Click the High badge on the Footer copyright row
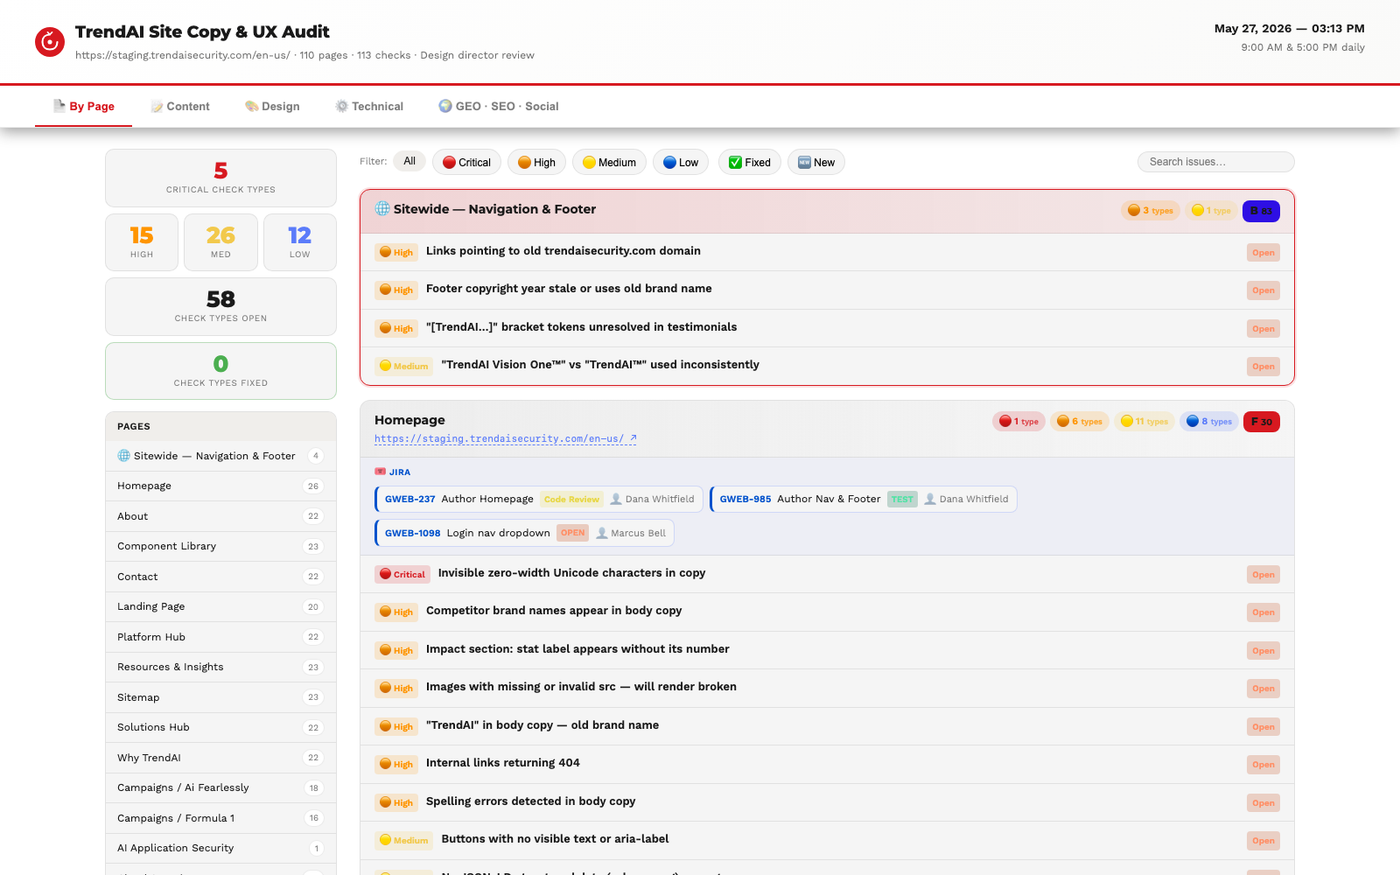The image size is (1400, 875). click(396, 290)
